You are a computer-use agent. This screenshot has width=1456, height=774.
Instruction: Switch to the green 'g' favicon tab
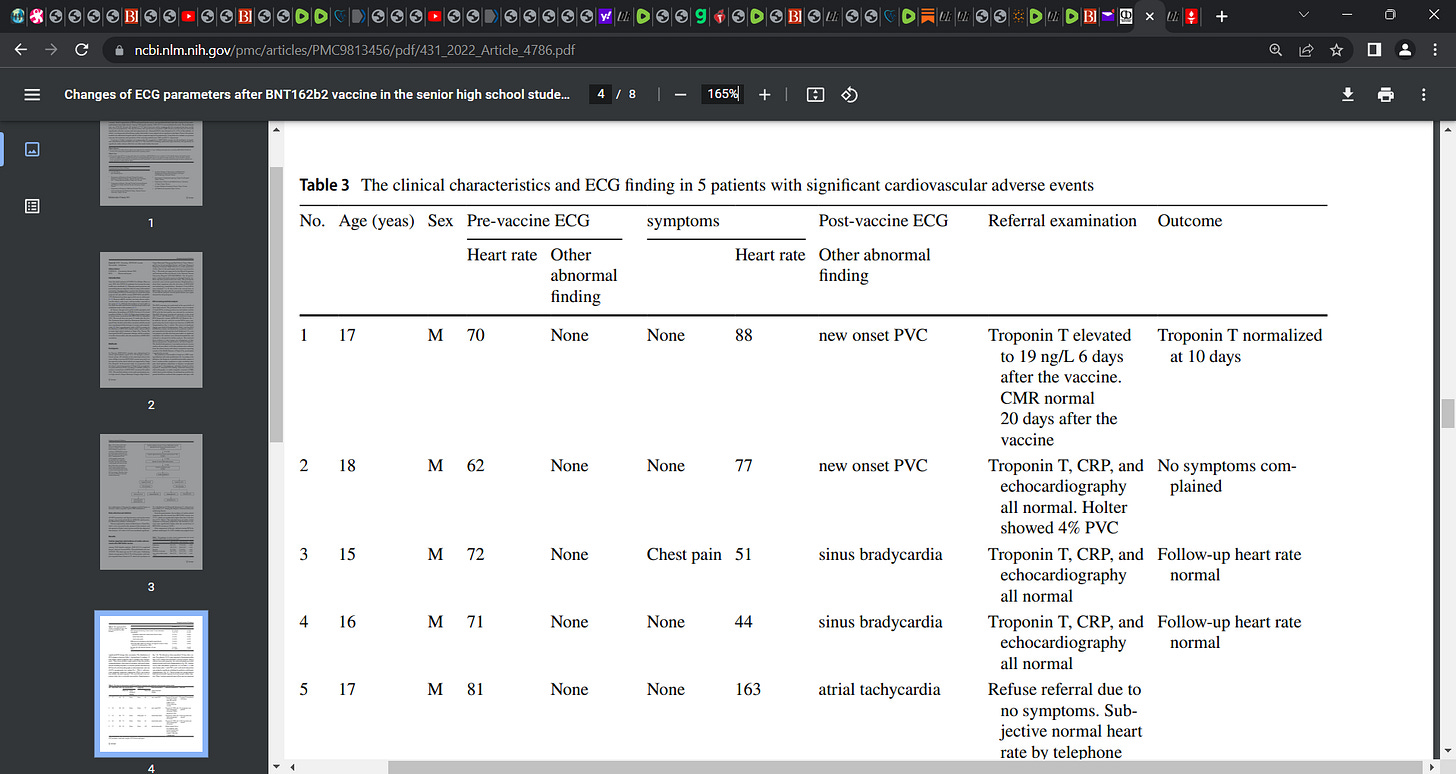click(702, 16)
